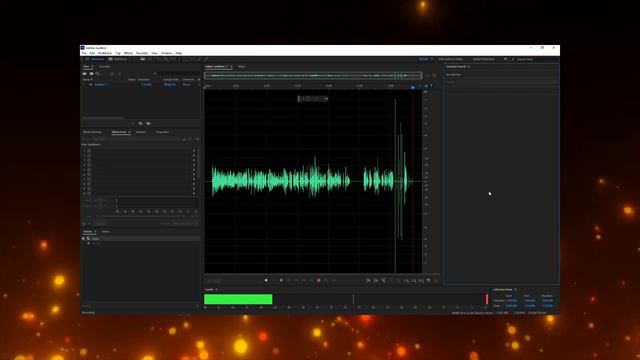
Task: Select the Open state in History
Action: pyautogui.click(x=141, y=238)
